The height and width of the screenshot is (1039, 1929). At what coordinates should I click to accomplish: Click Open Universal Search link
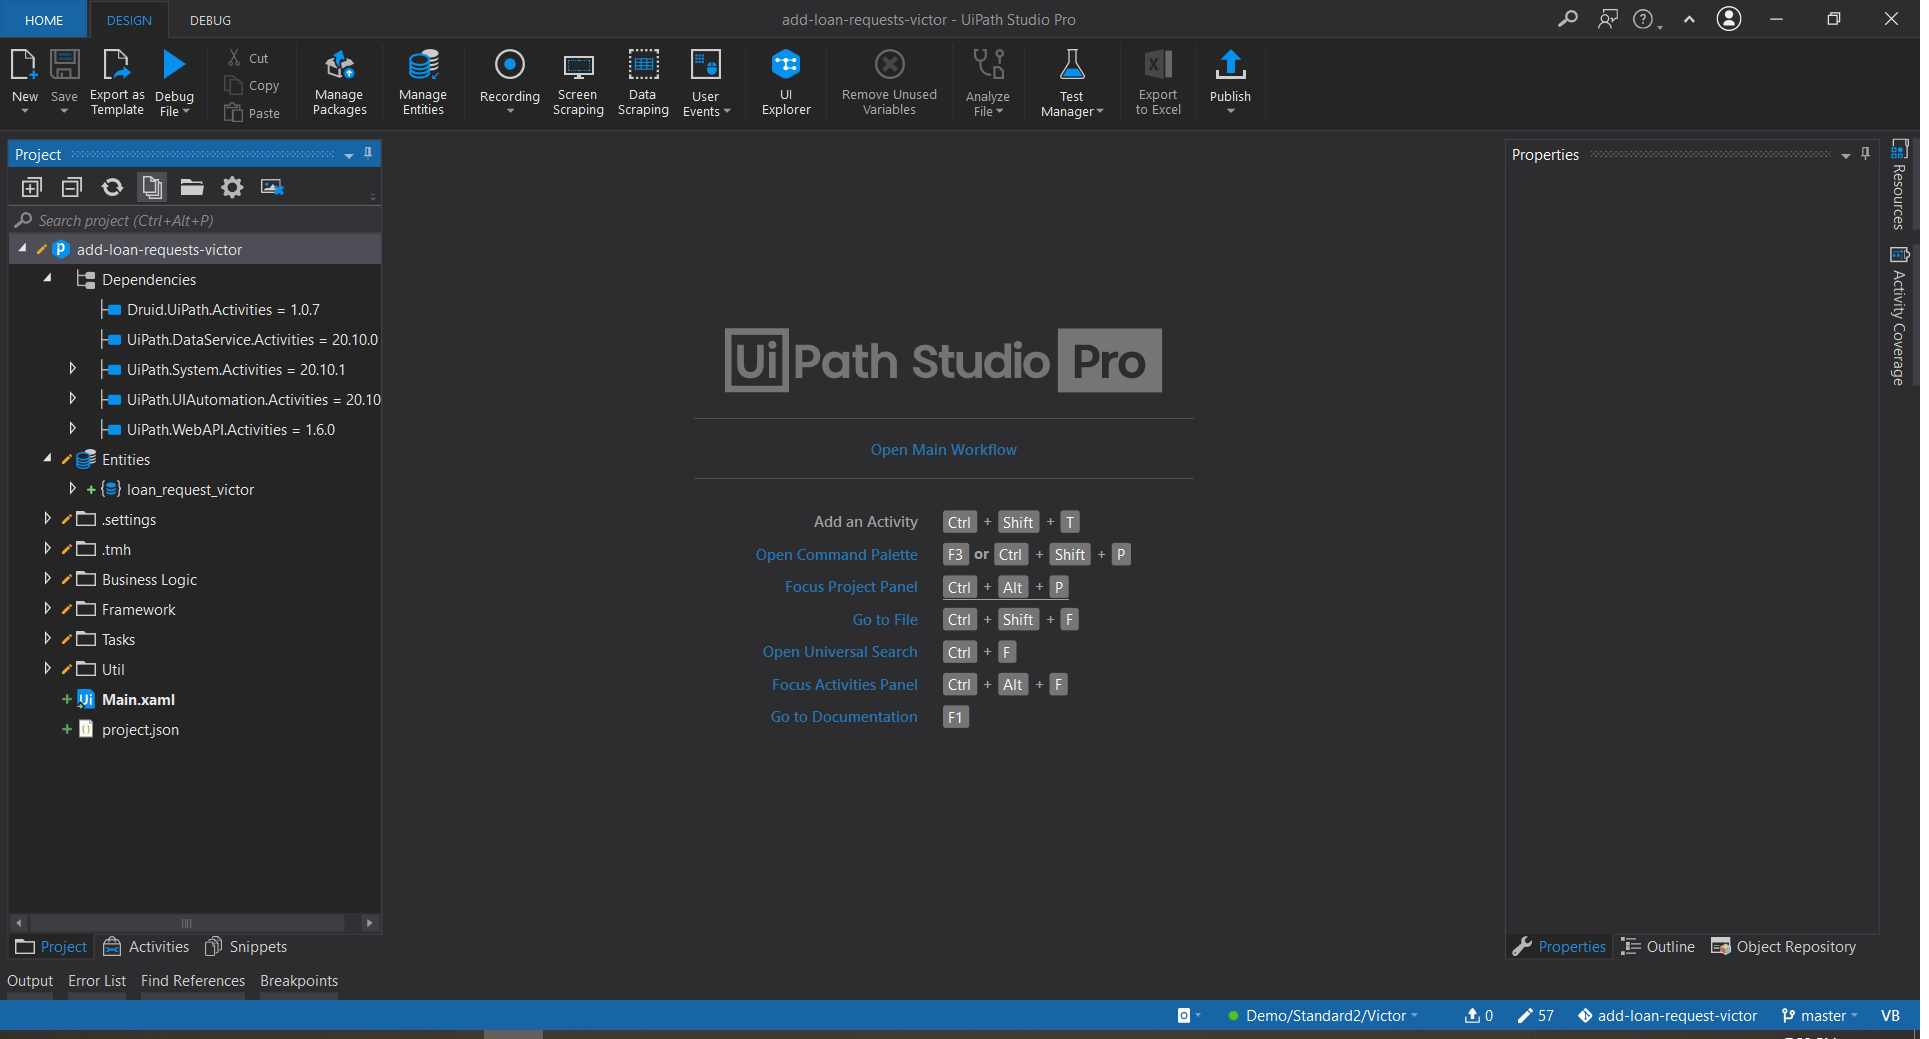click(x=840, y=652)
